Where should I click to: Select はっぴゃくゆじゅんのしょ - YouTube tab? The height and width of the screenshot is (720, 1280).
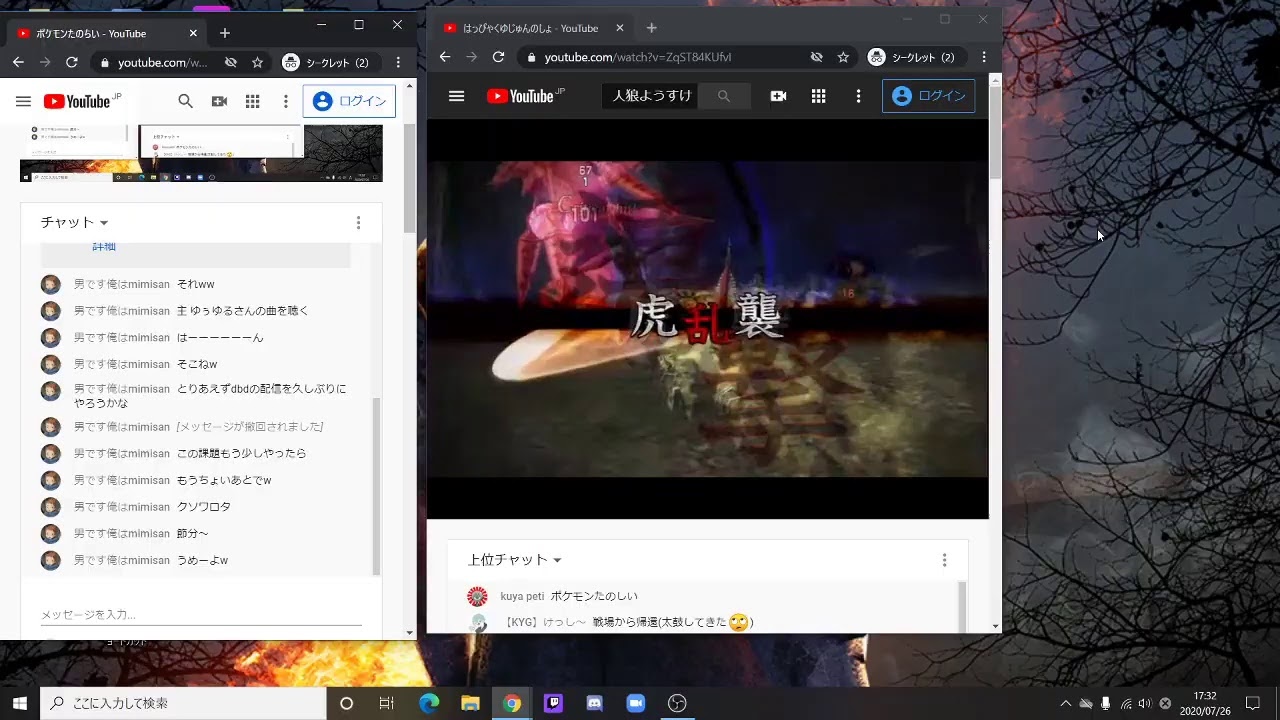click(530, 28)
